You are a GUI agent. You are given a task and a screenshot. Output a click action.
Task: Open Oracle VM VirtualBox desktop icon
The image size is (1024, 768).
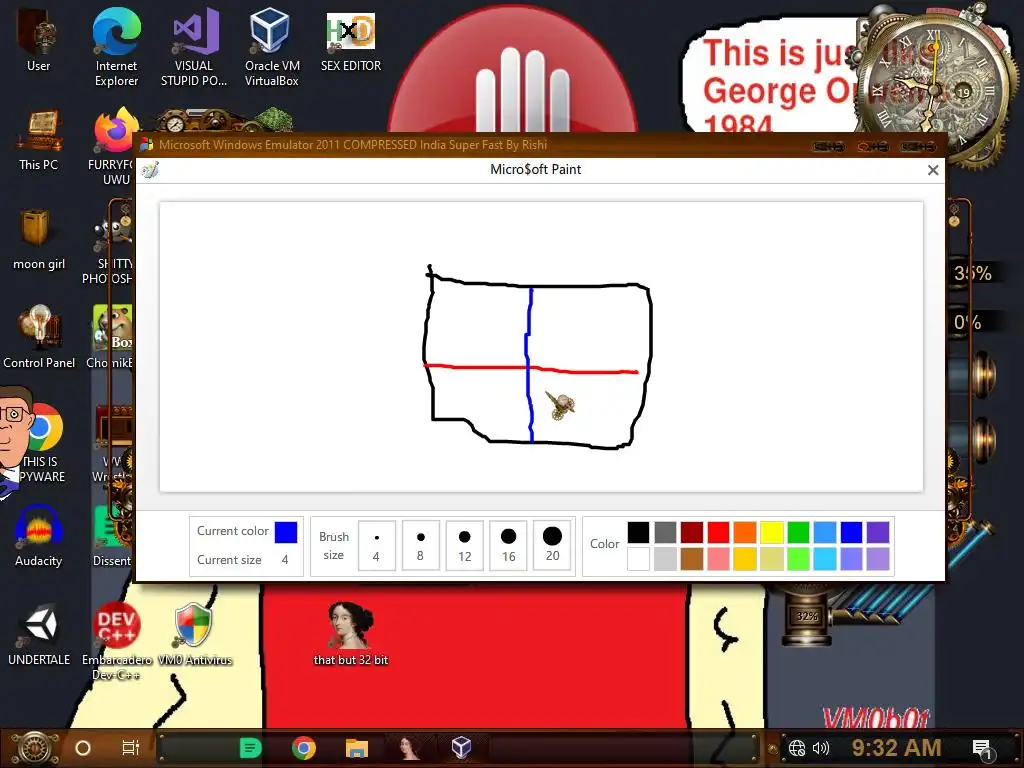tap(272, 47)
